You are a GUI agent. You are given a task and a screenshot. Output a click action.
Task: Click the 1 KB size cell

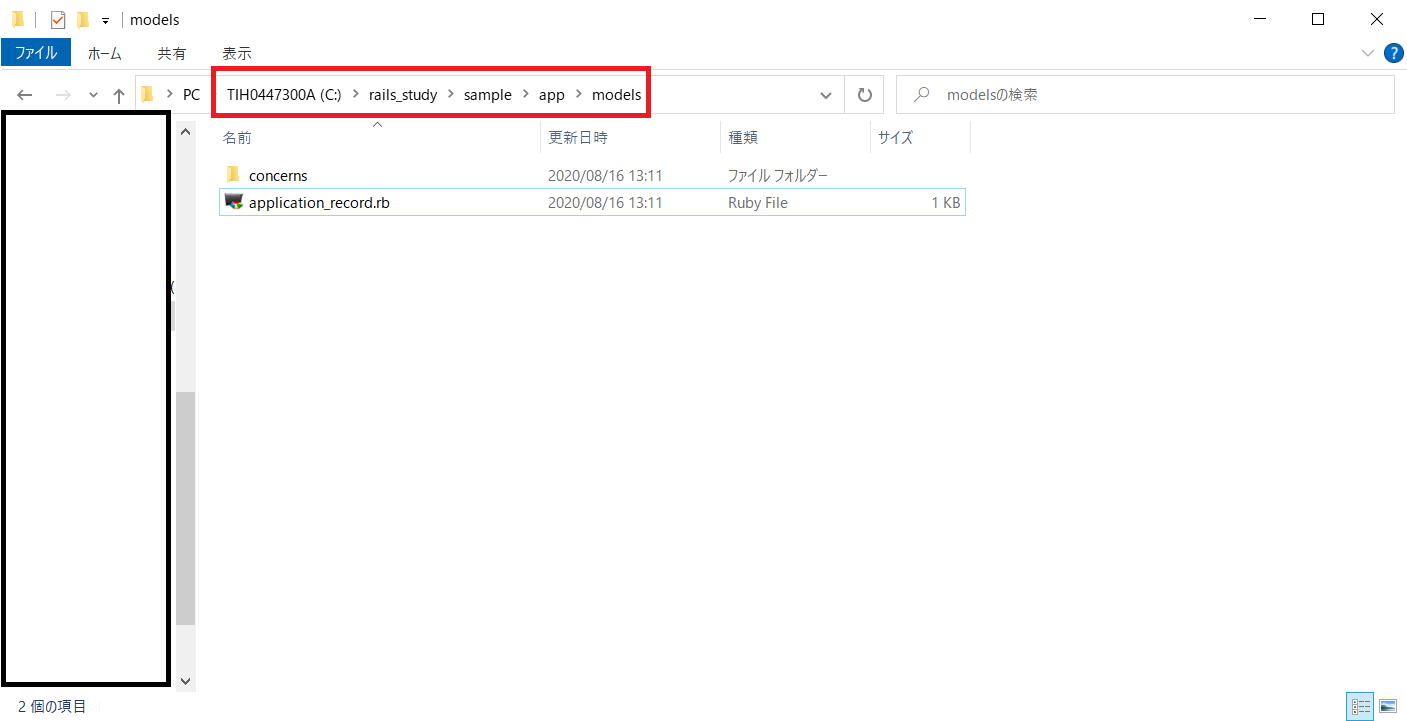945,202
